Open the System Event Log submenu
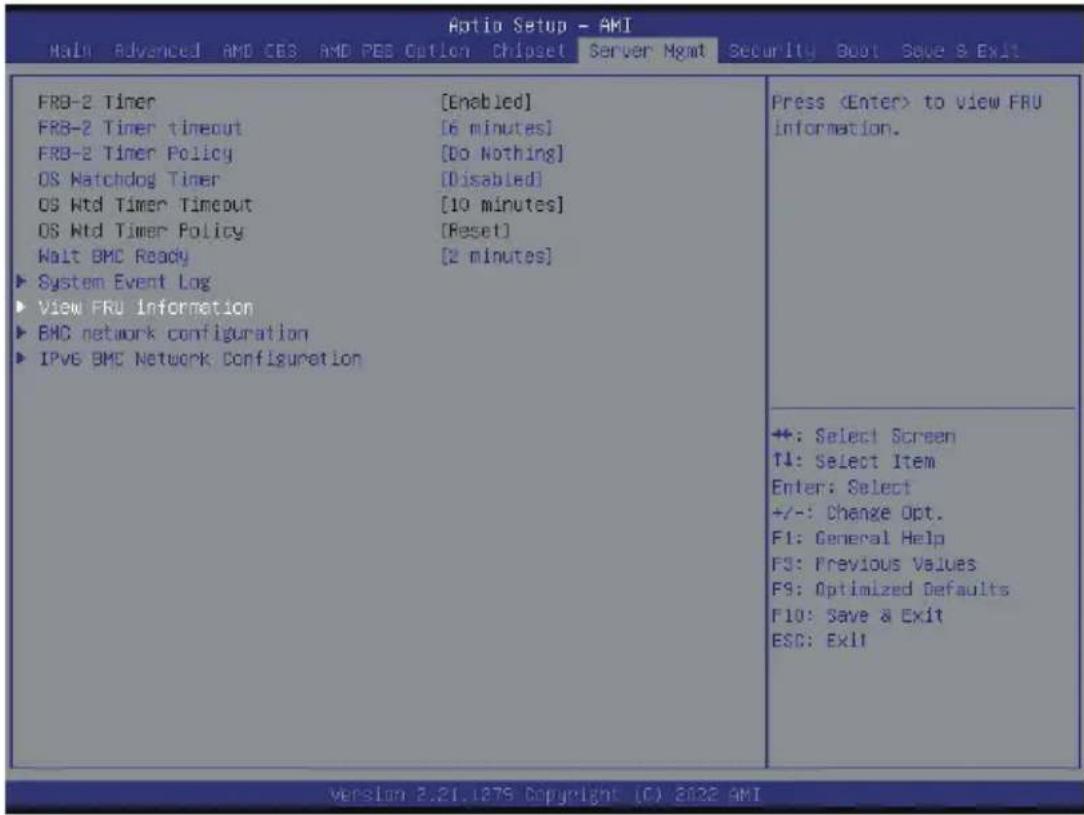 [124, 282]
